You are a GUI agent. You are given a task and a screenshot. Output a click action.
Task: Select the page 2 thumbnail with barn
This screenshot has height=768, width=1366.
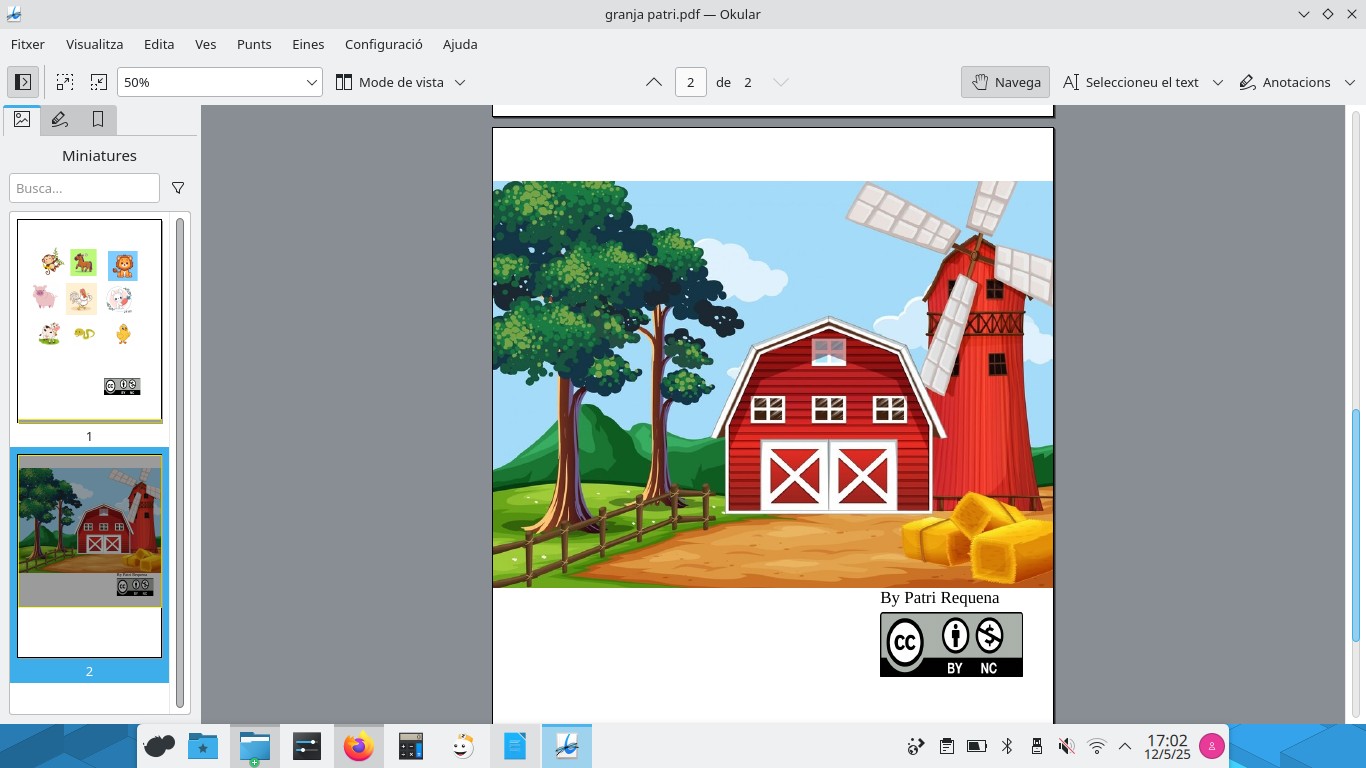89,556
